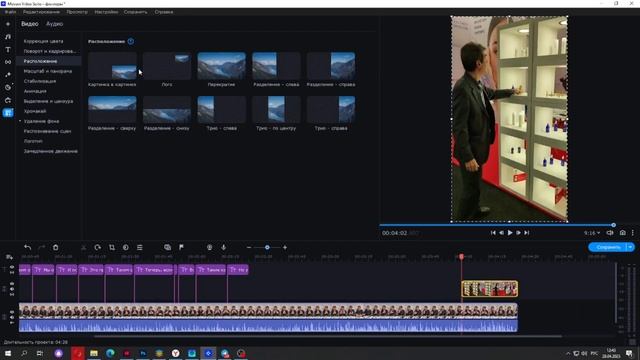Rotate the clip with the rotate icon
Image resolution: width=640 pixels, height=360 pixels.
(x=98, y=247)
